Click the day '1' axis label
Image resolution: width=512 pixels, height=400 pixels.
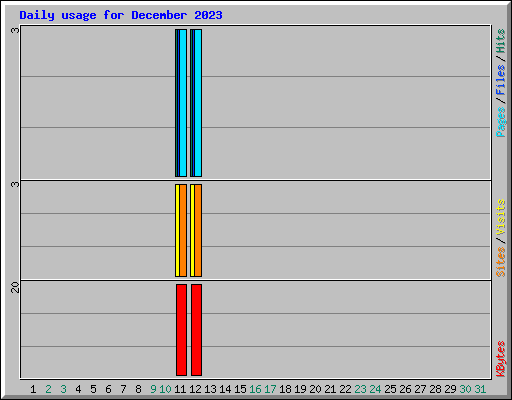coord(33,389)
